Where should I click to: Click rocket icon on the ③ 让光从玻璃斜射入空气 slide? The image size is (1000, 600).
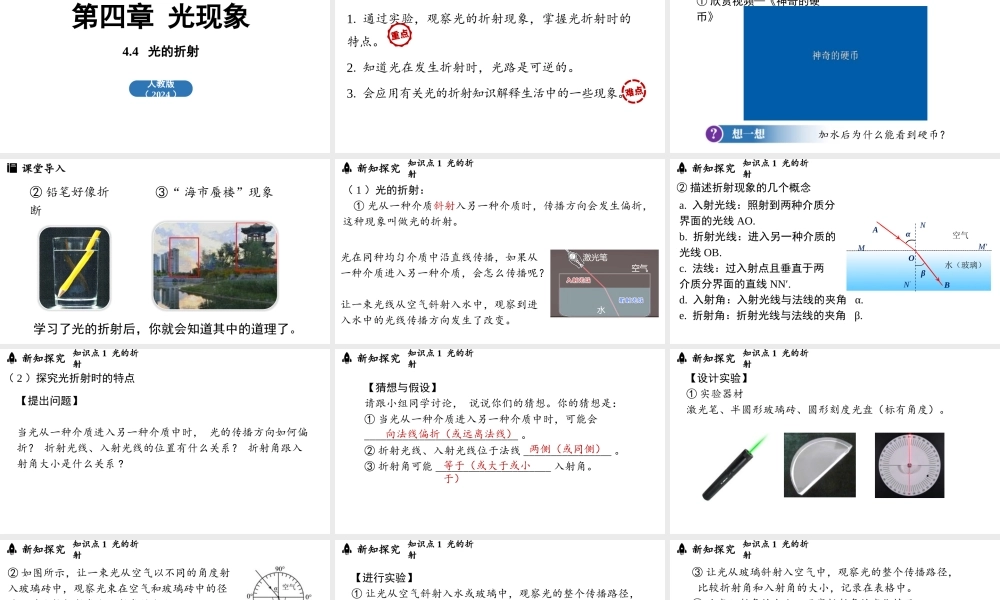[x=682, y=549]
